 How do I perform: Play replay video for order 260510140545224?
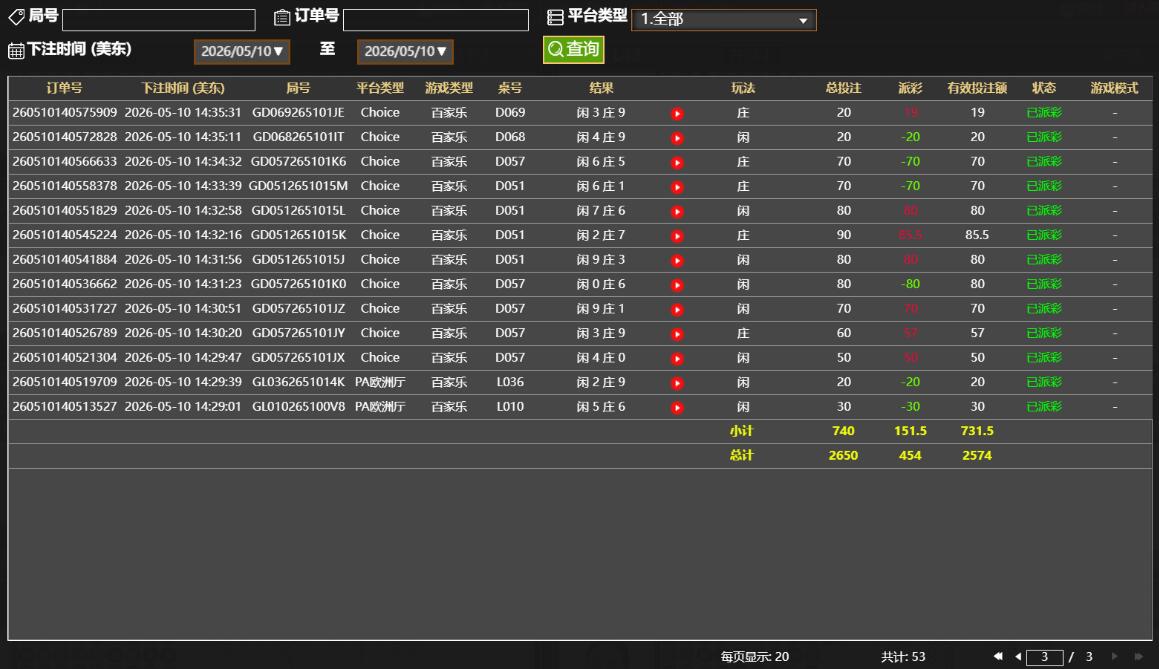[x=677, y=236]
